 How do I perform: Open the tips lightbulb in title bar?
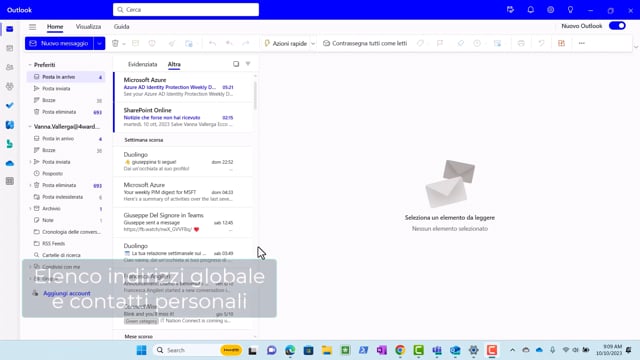tap(570, 10)
